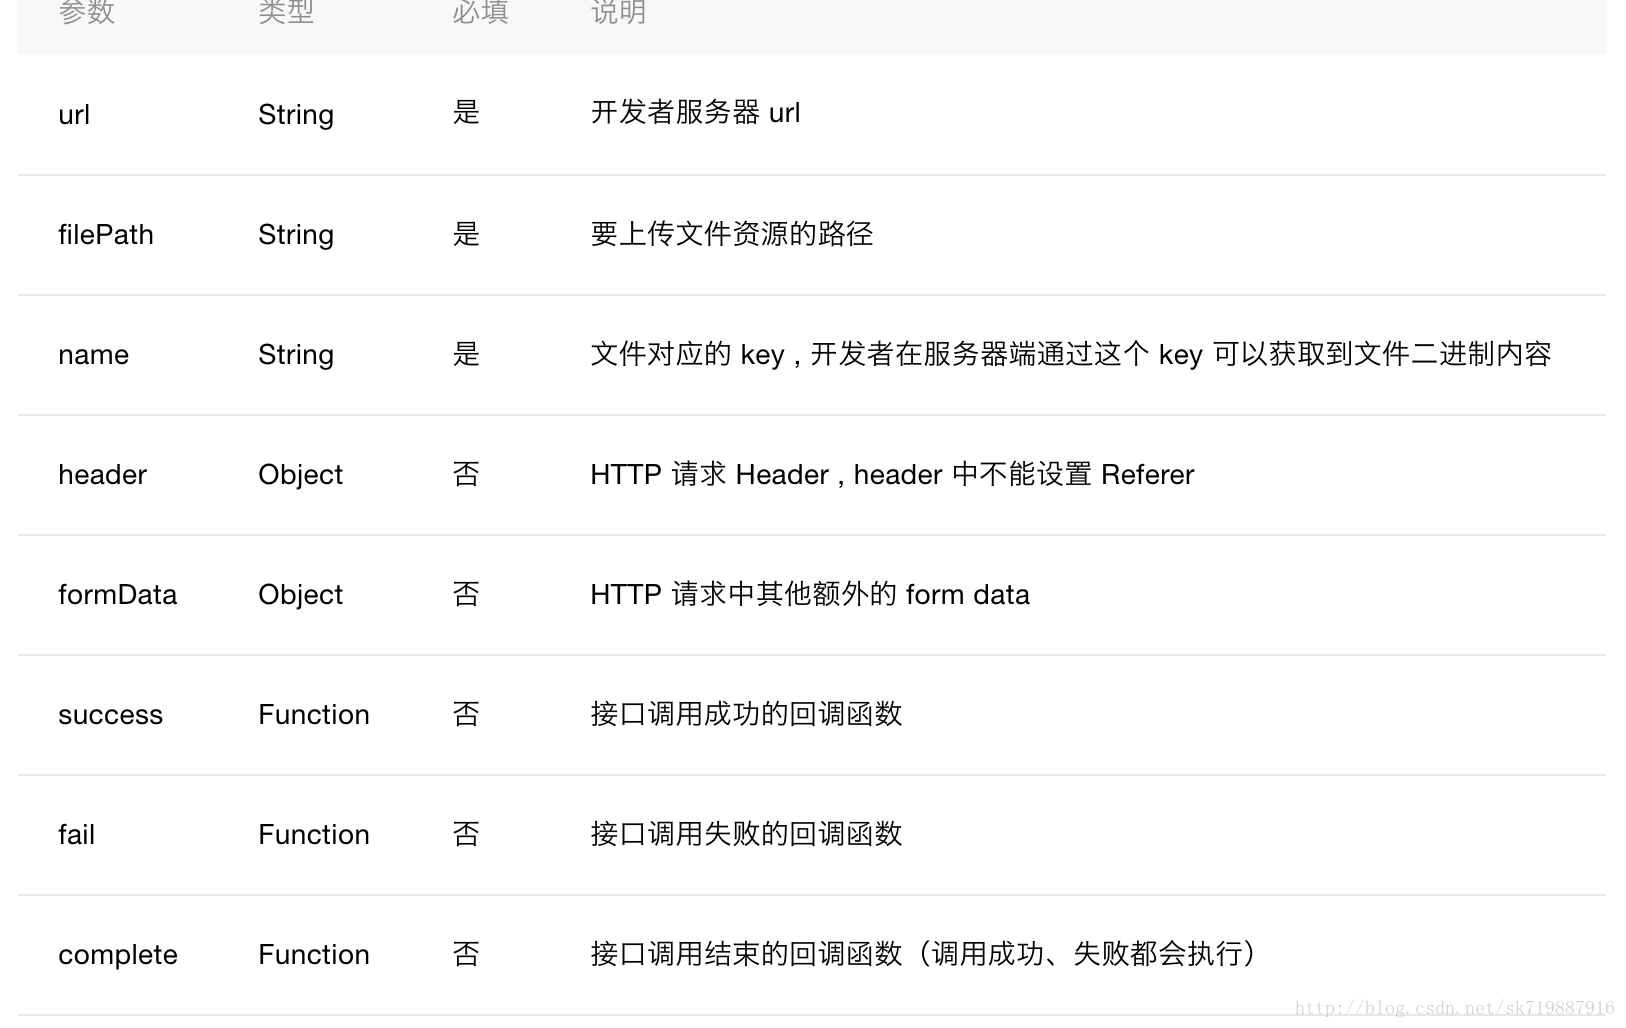
Task: Click '要上传文件资源的路径' description
Action: [x=731, y=234]
